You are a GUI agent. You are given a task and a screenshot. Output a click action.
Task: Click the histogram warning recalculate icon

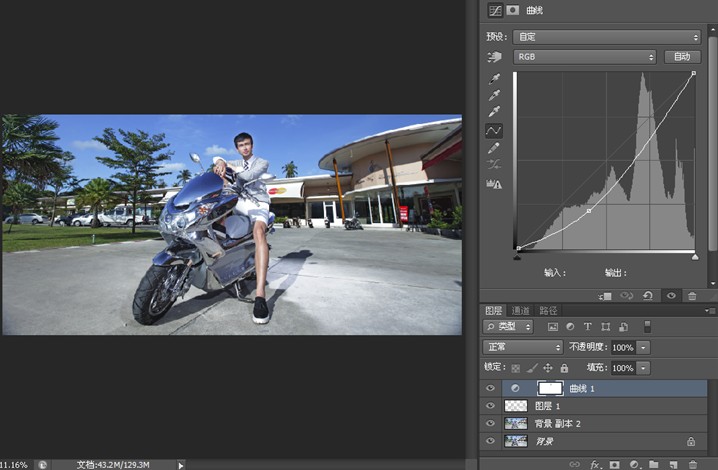click(x=494, y=184)
